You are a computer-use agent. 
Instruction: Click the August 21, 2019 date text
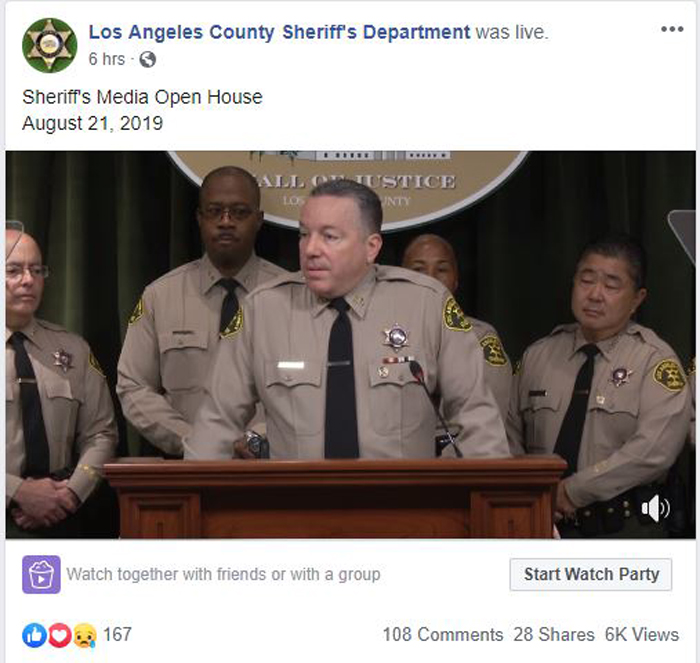[92, 123]
